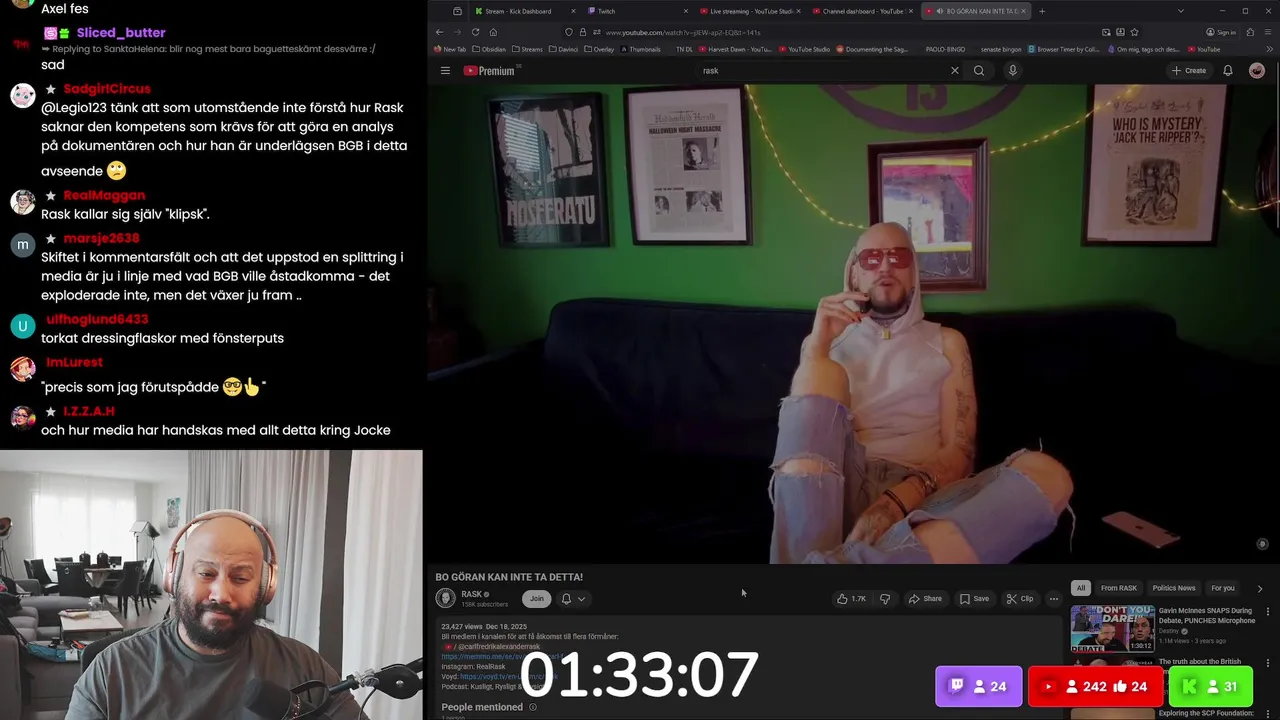Click username Sliced_butter in chat
Viewport: 1280px width, 720px height.
(121, 33)
